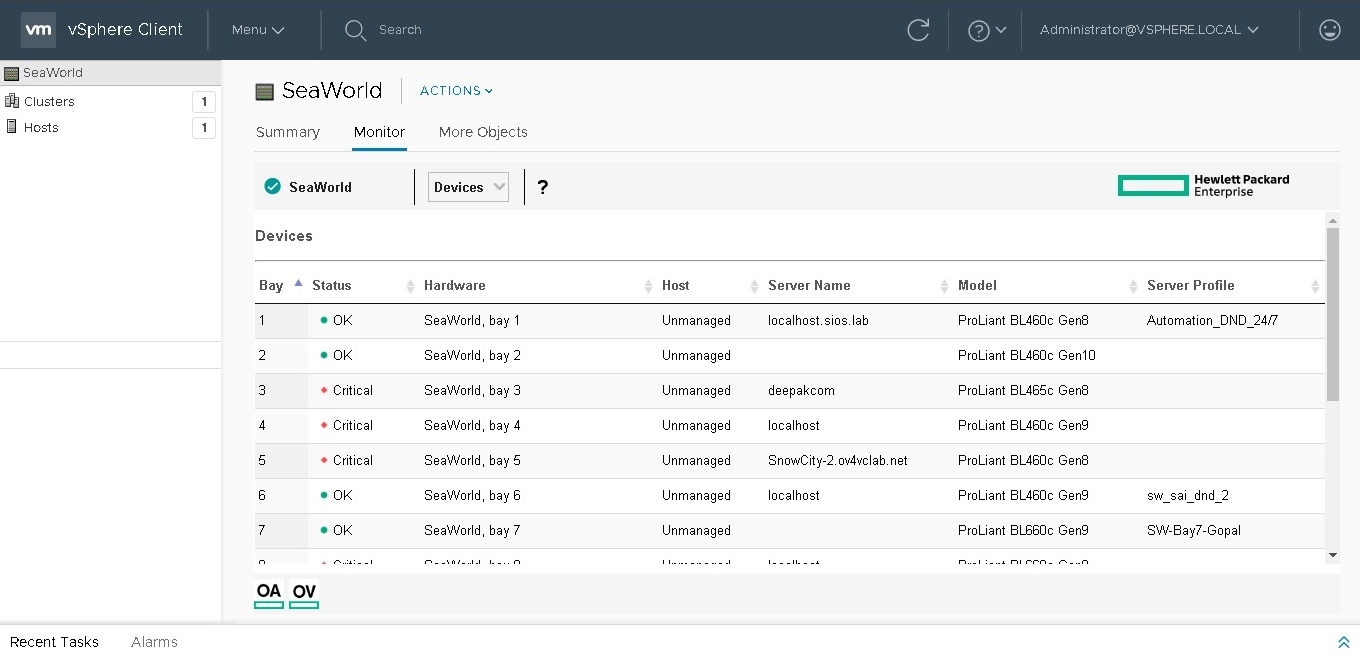
Task: Select Clusters in the left navigator
Action: coord(49,101)
